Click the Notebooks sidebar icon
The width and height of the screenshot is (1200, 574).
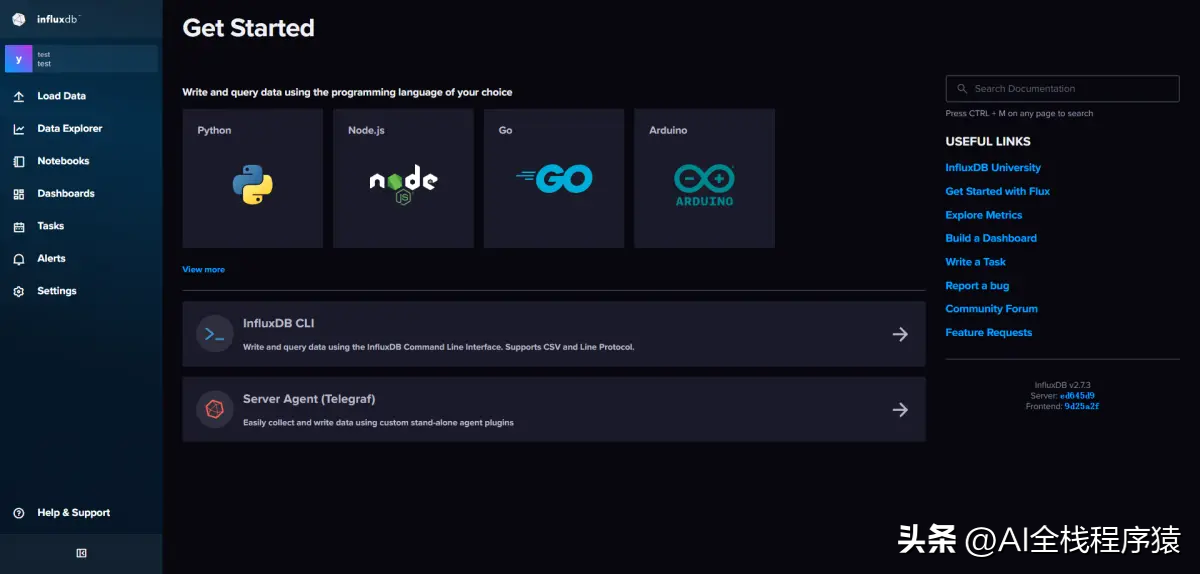click(x=19, y=161)
